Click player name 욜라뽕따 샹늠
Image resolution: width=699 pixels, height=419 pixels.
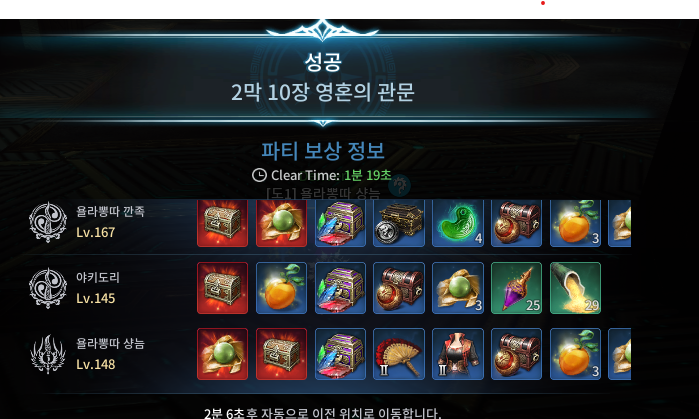[110, 343]
